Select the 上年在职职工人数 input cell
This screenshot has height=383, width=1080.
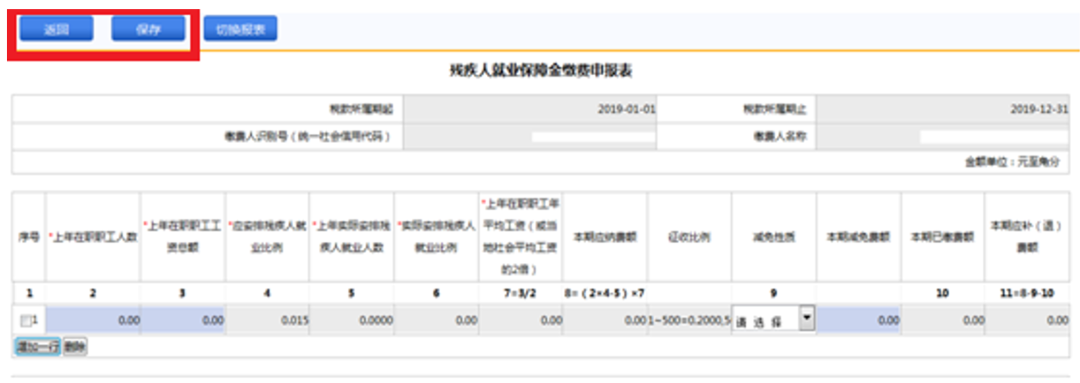pos(94,320)
